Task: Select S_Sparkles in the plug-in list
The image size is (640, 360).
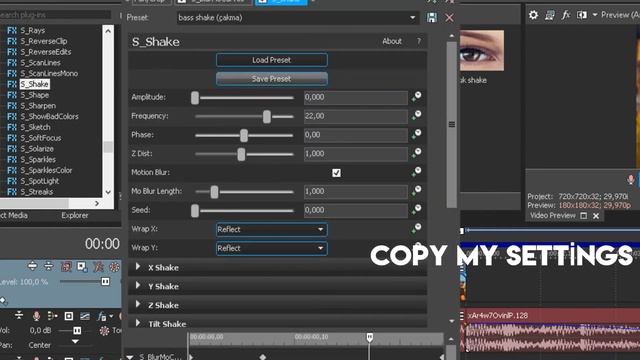Action: (x=38, y=160)
